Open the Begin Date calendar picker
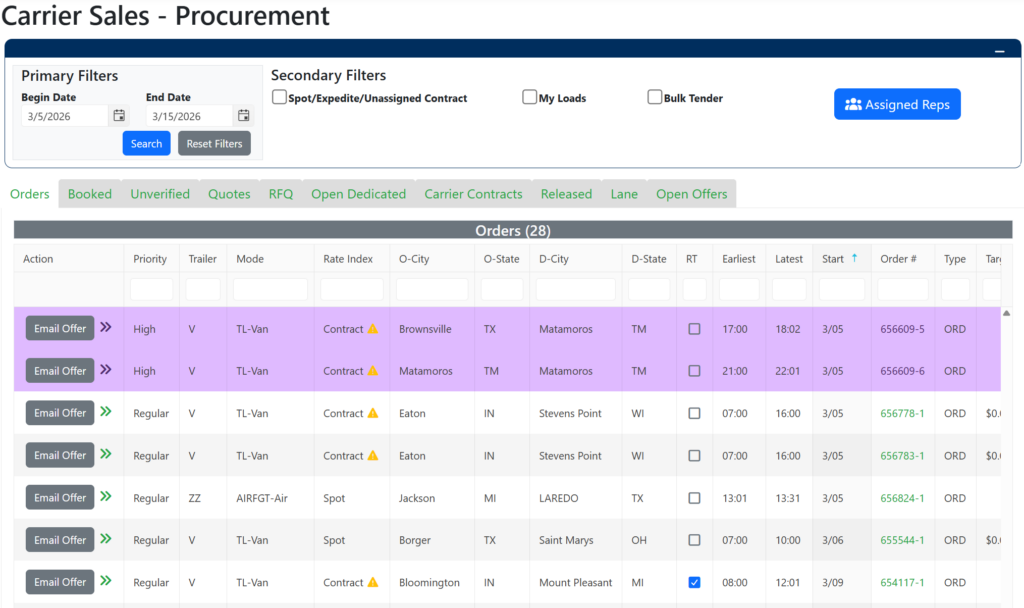 pyautogui.click(x=119, y=116)
